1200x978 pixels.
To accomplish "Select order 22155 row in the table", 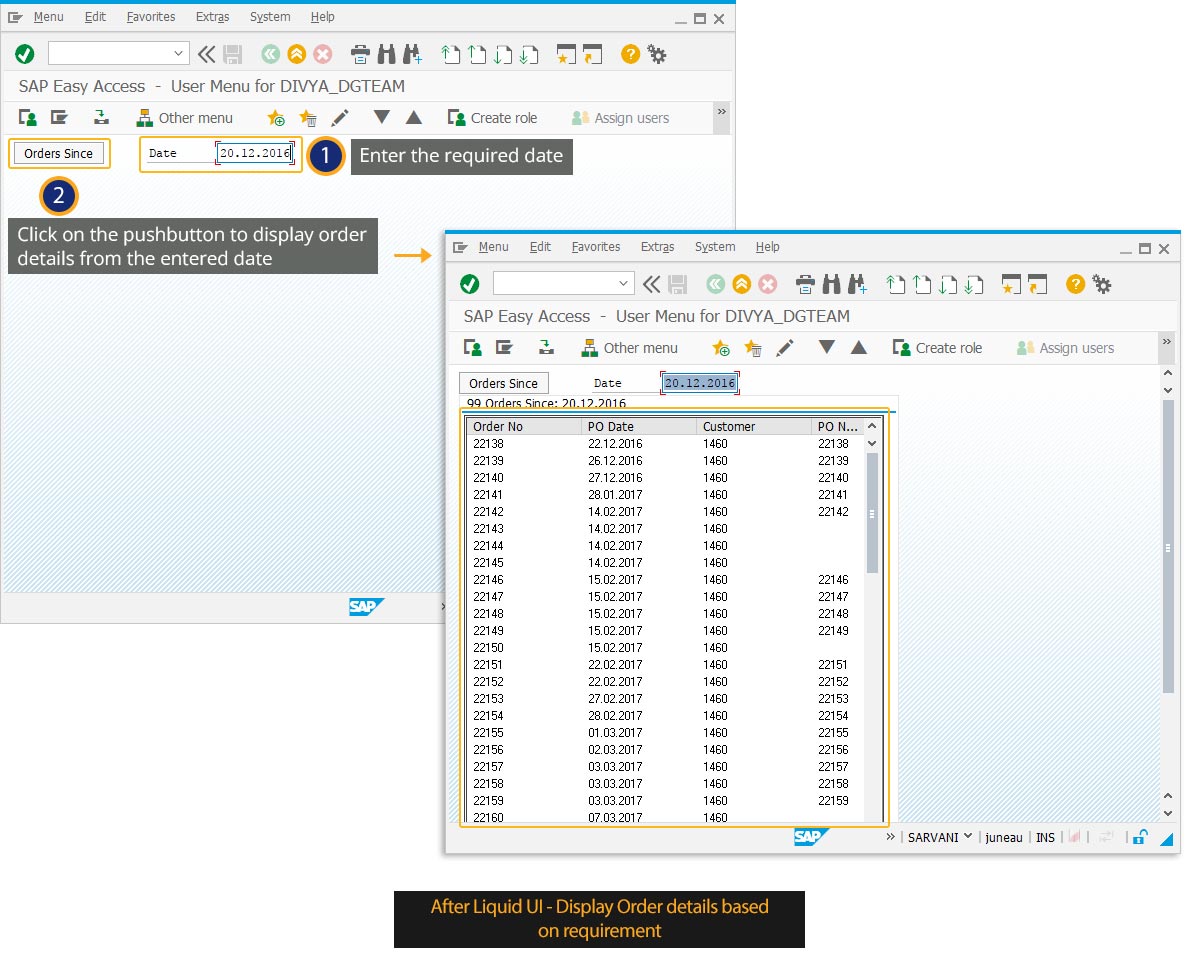I will (x=664, y=733).
